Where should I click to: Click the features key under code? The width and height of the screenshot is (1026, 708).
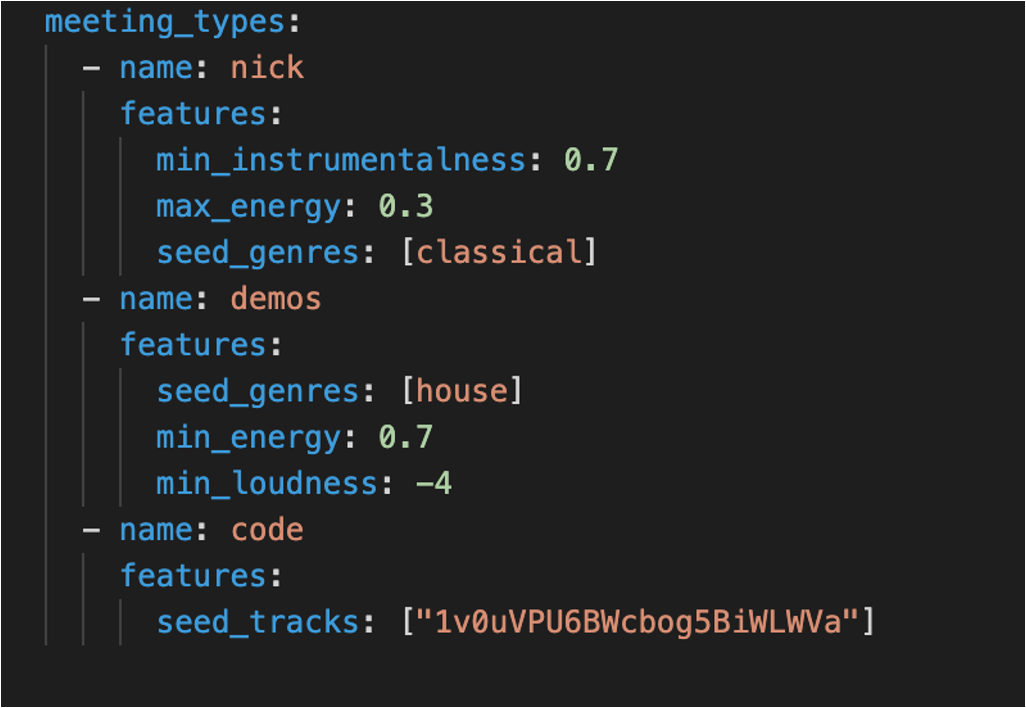point(193,576)
